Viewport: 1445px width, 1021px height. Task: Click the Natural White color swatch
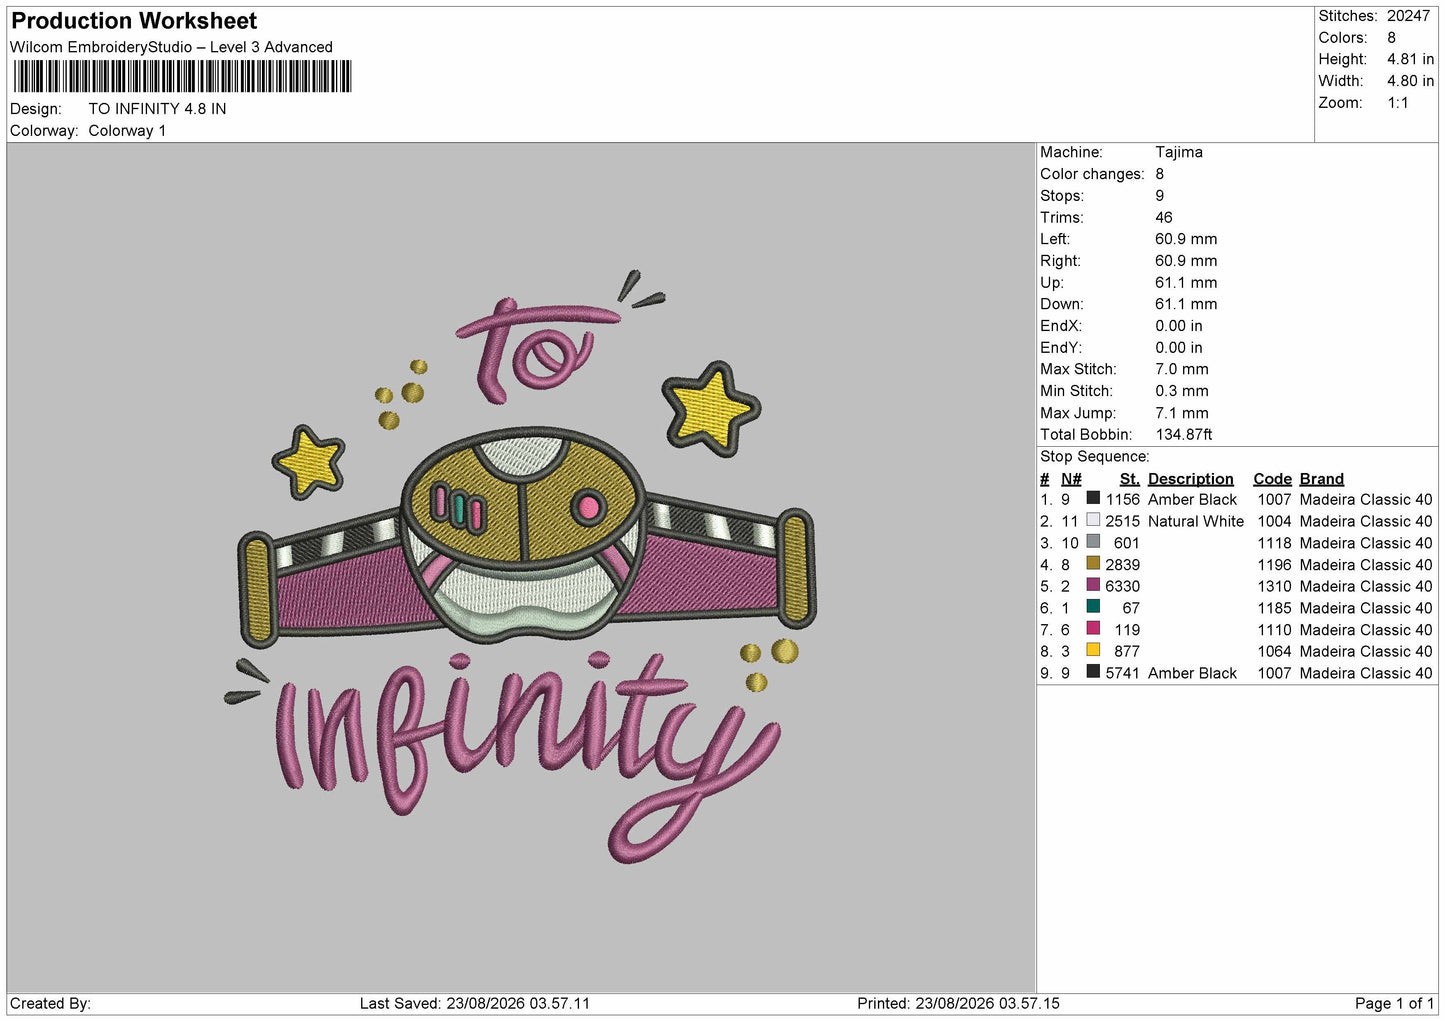pos(1093,520)
